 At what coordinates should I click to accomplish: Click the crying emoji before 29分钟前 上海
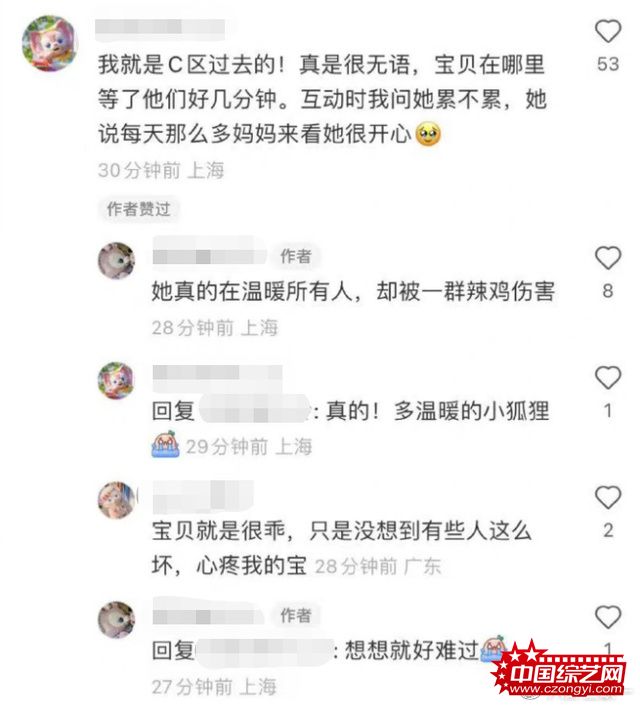tap(165, 445)
